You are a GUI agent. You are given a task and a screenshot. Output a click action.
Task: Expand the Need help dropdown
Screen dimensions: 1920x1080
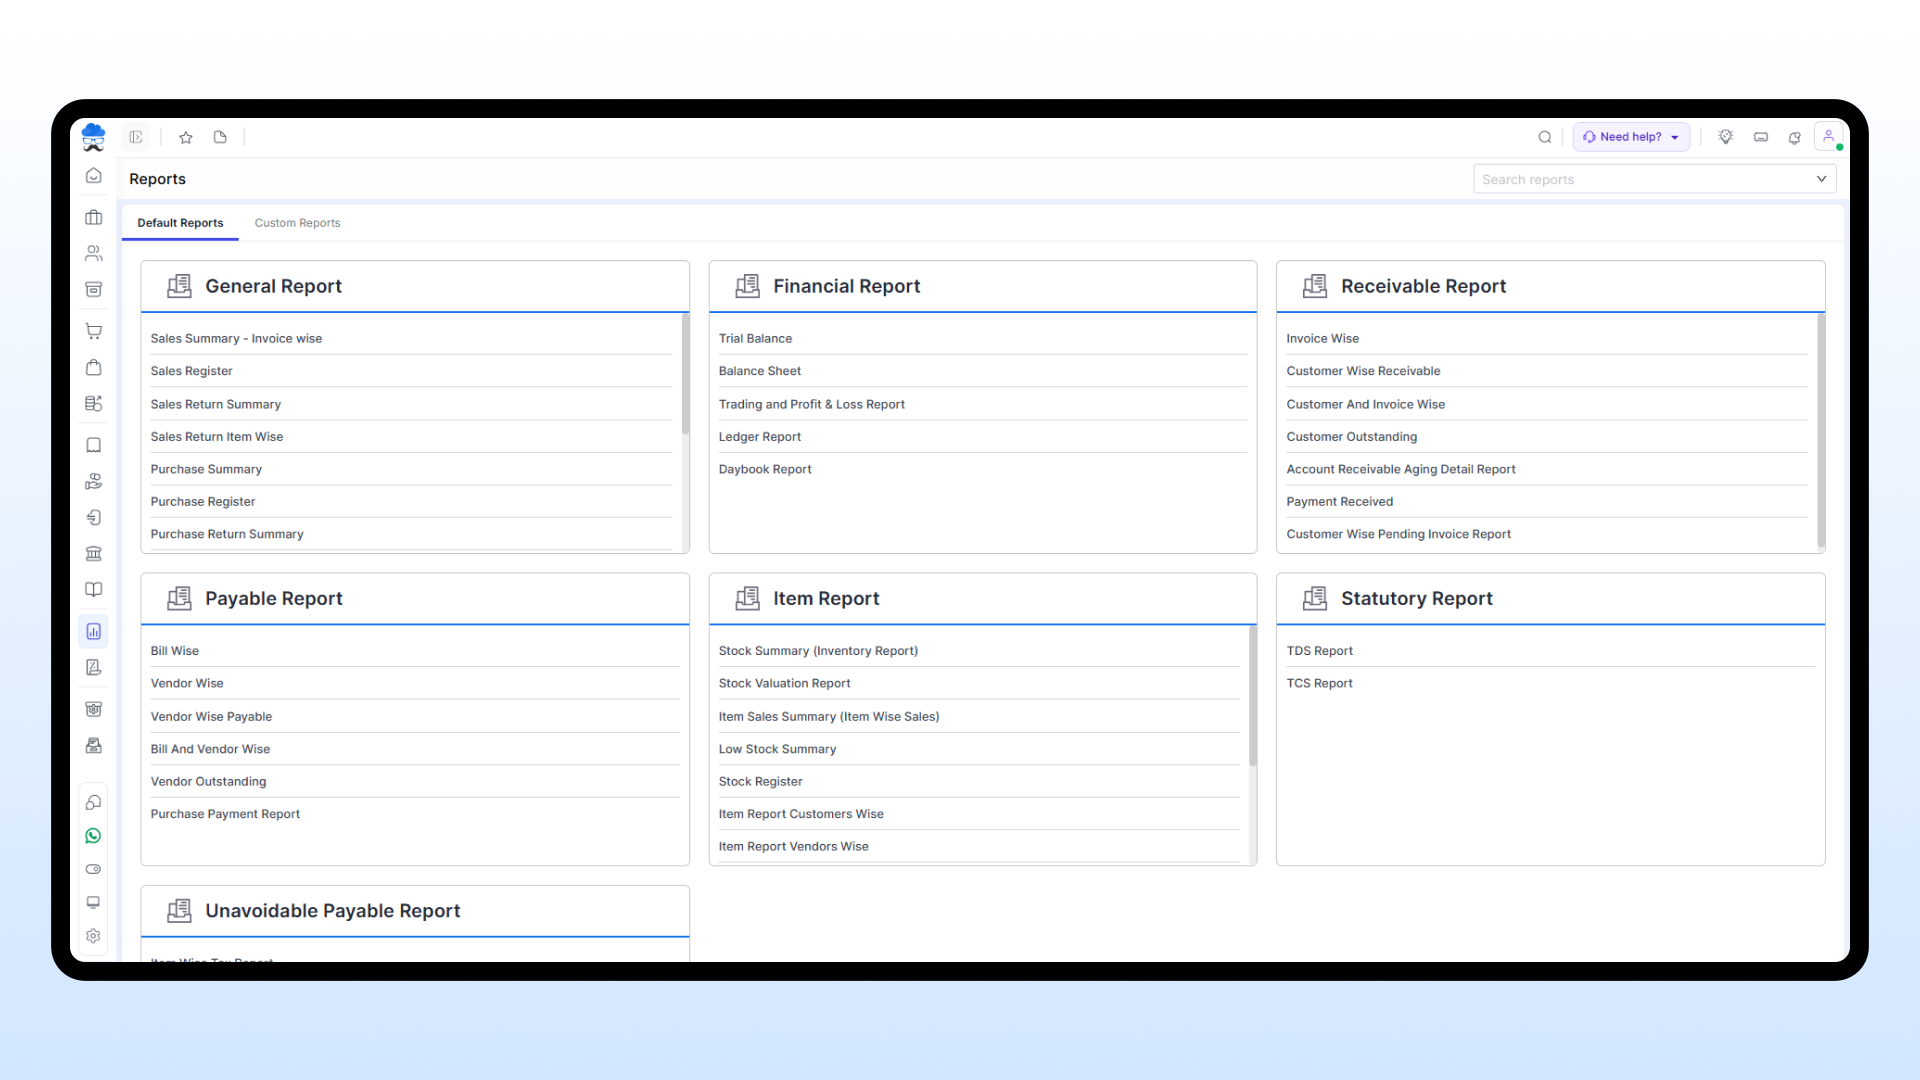1630,137
